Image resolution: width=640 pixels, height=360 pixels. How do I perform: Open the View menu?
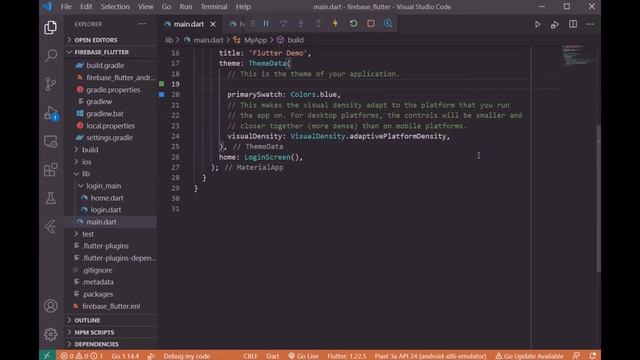(x=146, y=7)
